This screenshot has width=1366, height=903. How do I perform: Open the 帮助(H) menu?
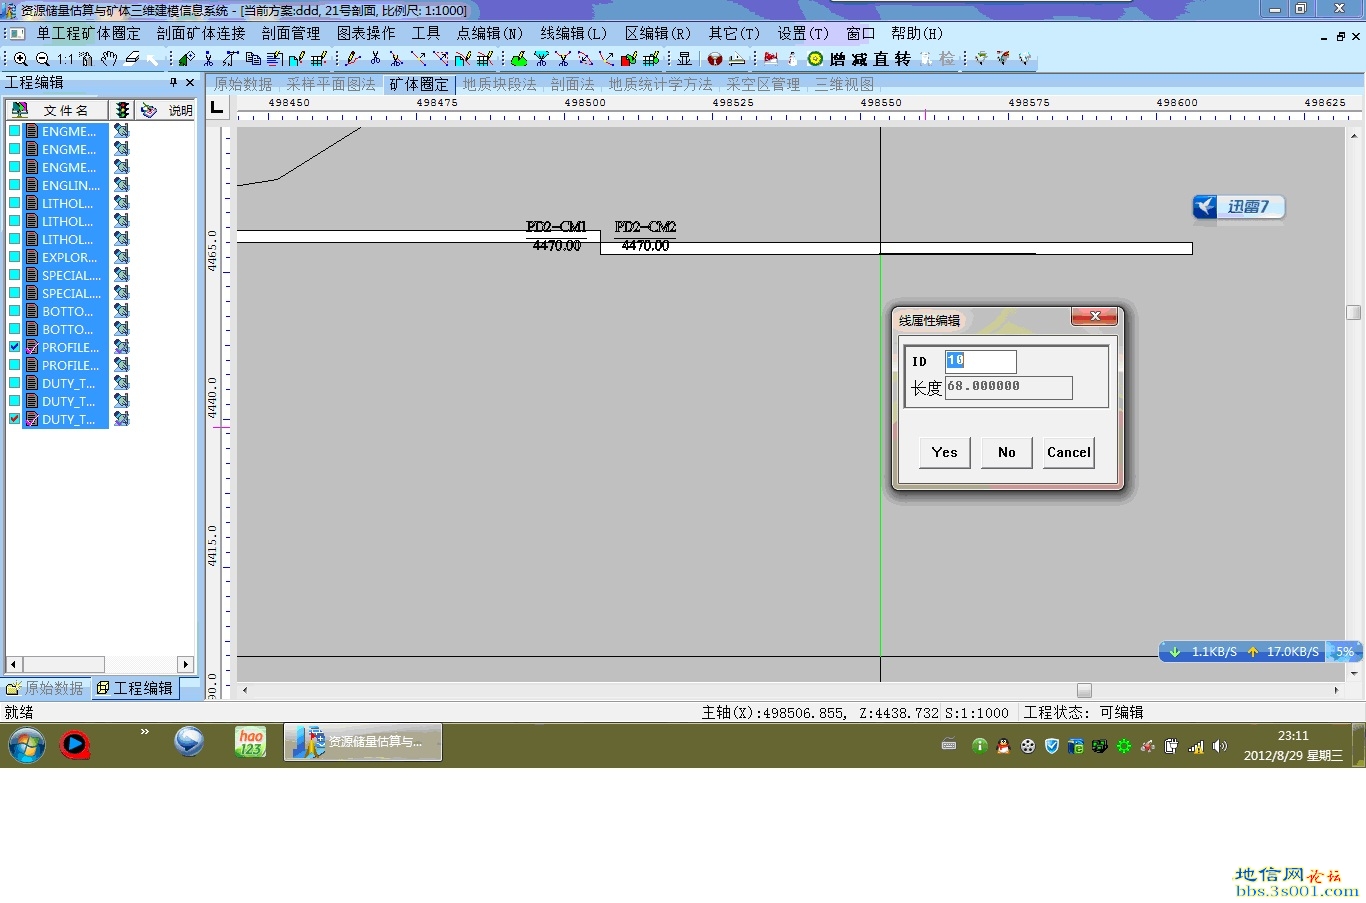pos(917,33)
